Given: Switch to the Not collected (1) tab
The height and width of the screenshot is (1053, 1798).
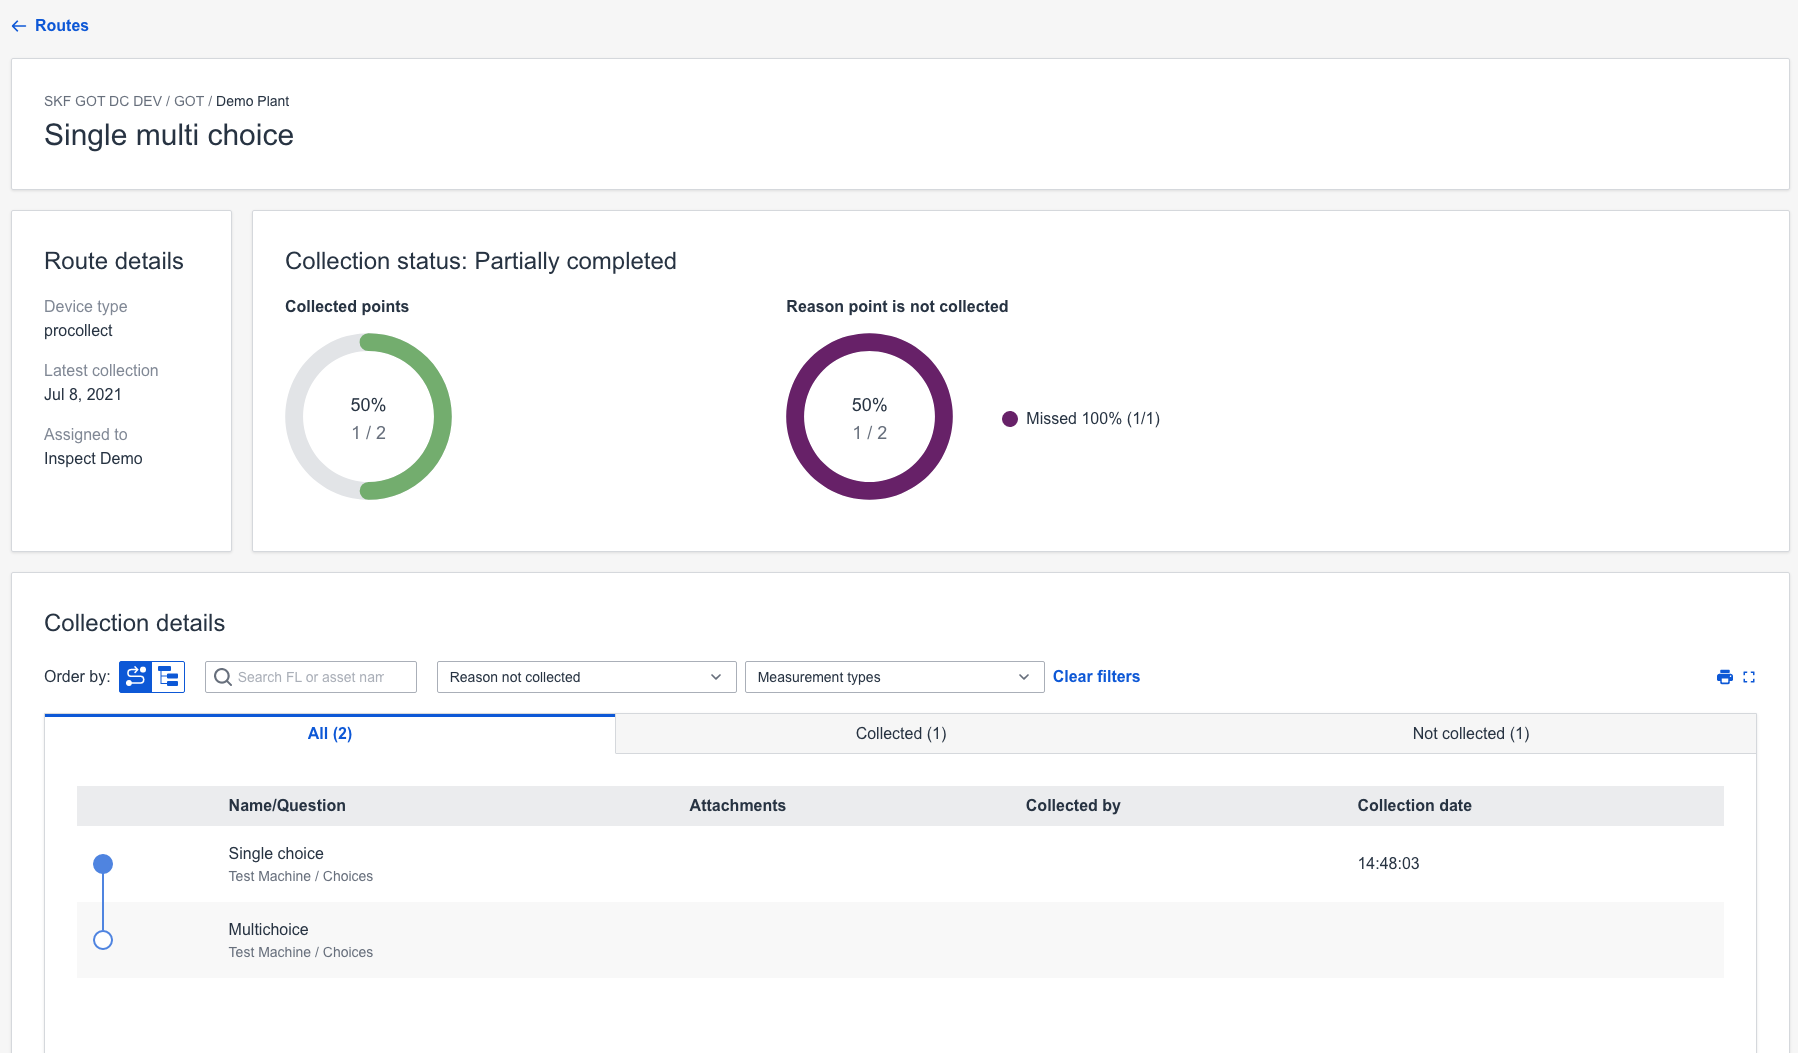Looking at the screenshot, I should [x=1470, y=734].
